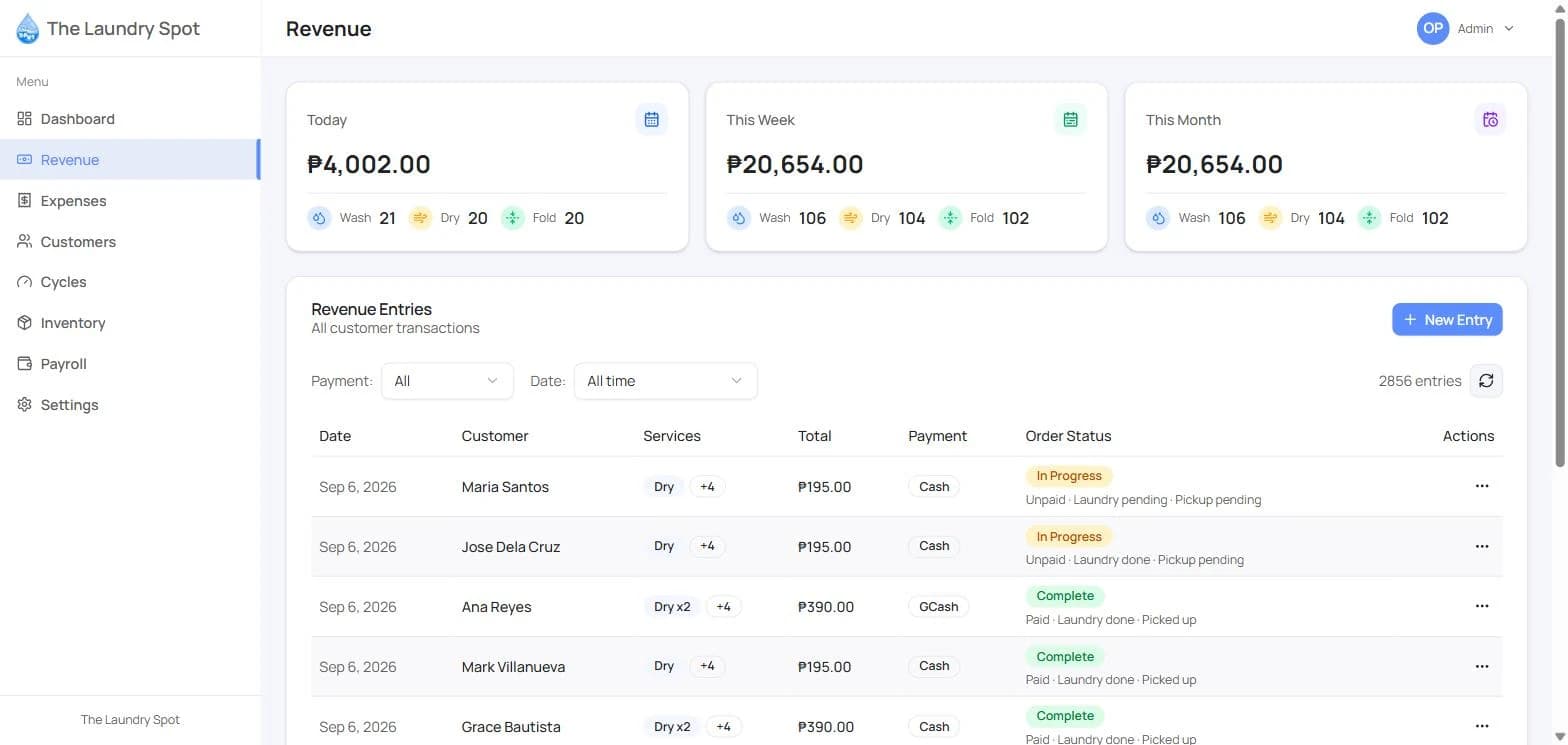Open the Payment filter dropdown
The width and height of the screenshot is (1568, 745).
point(447,381)
